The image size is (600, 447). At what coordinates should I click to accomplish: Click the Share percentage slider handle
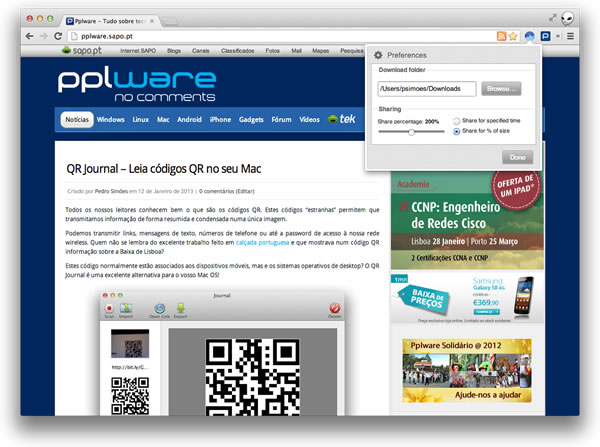pyautogui.click(x=411, y=131)
